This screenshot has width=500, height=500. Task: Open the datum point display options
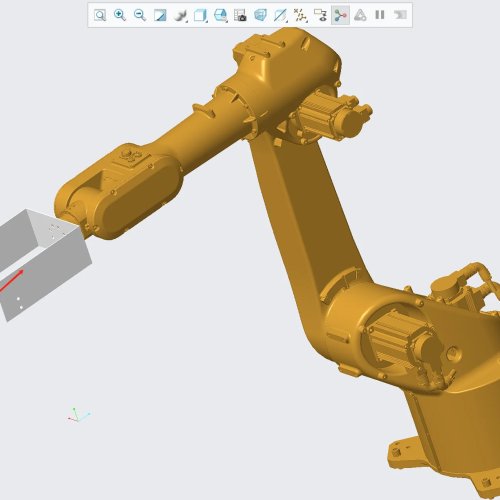tap(300, 15)
